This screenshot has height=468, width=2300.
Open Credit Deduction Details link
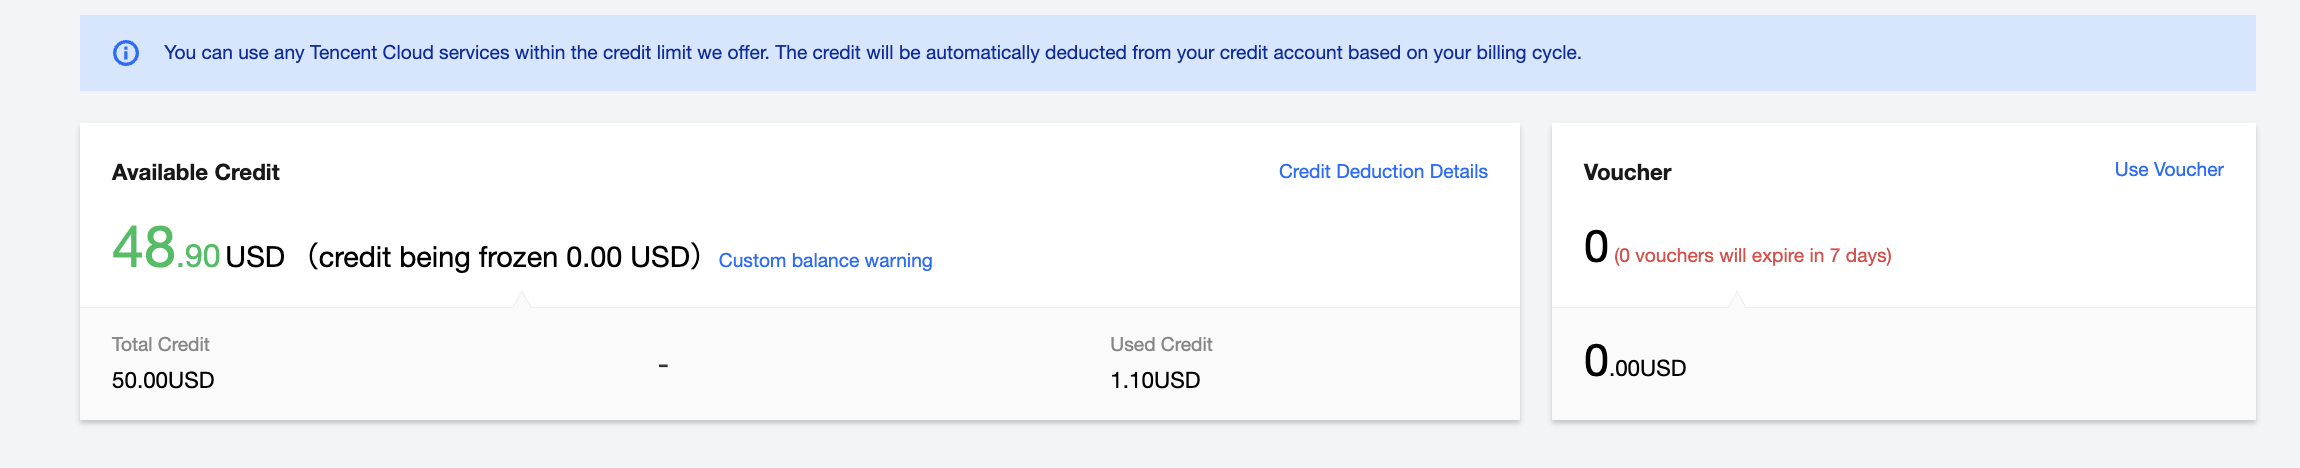pyautogui.click(x=1383, y=172)
